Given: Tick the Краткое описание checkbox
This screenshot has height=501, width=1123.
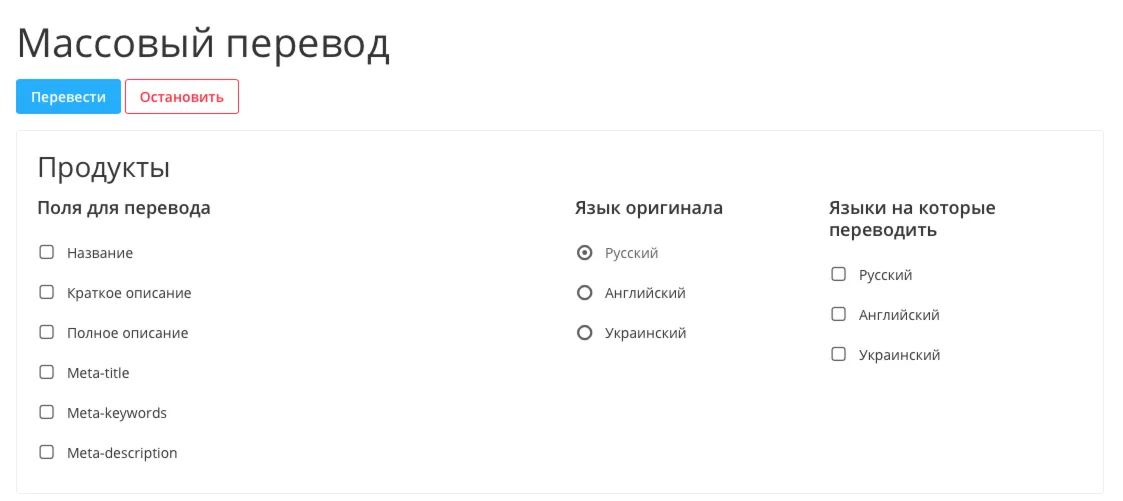Looking at the screenshot, I should click(x=46, y=293).
